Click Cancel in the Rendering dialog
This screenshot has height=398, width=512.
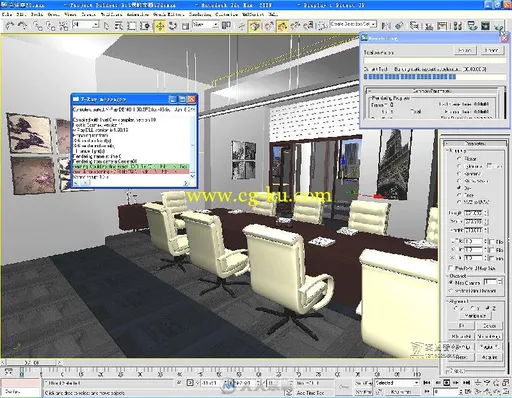[x=492, y=50]
